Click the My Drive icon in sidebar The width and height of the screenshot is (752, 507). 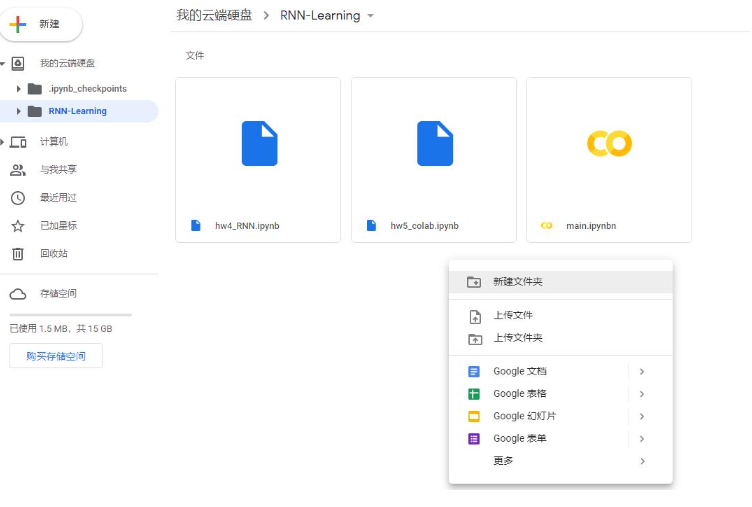18,63
